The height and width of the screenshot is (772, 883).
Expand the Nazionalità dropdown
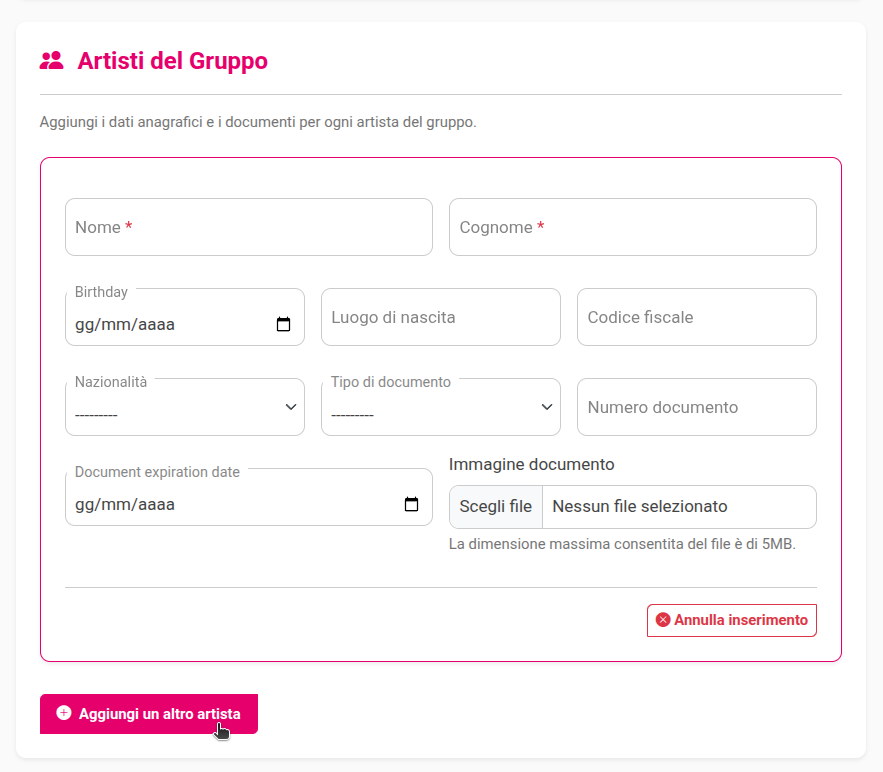[x=185, y=407]
